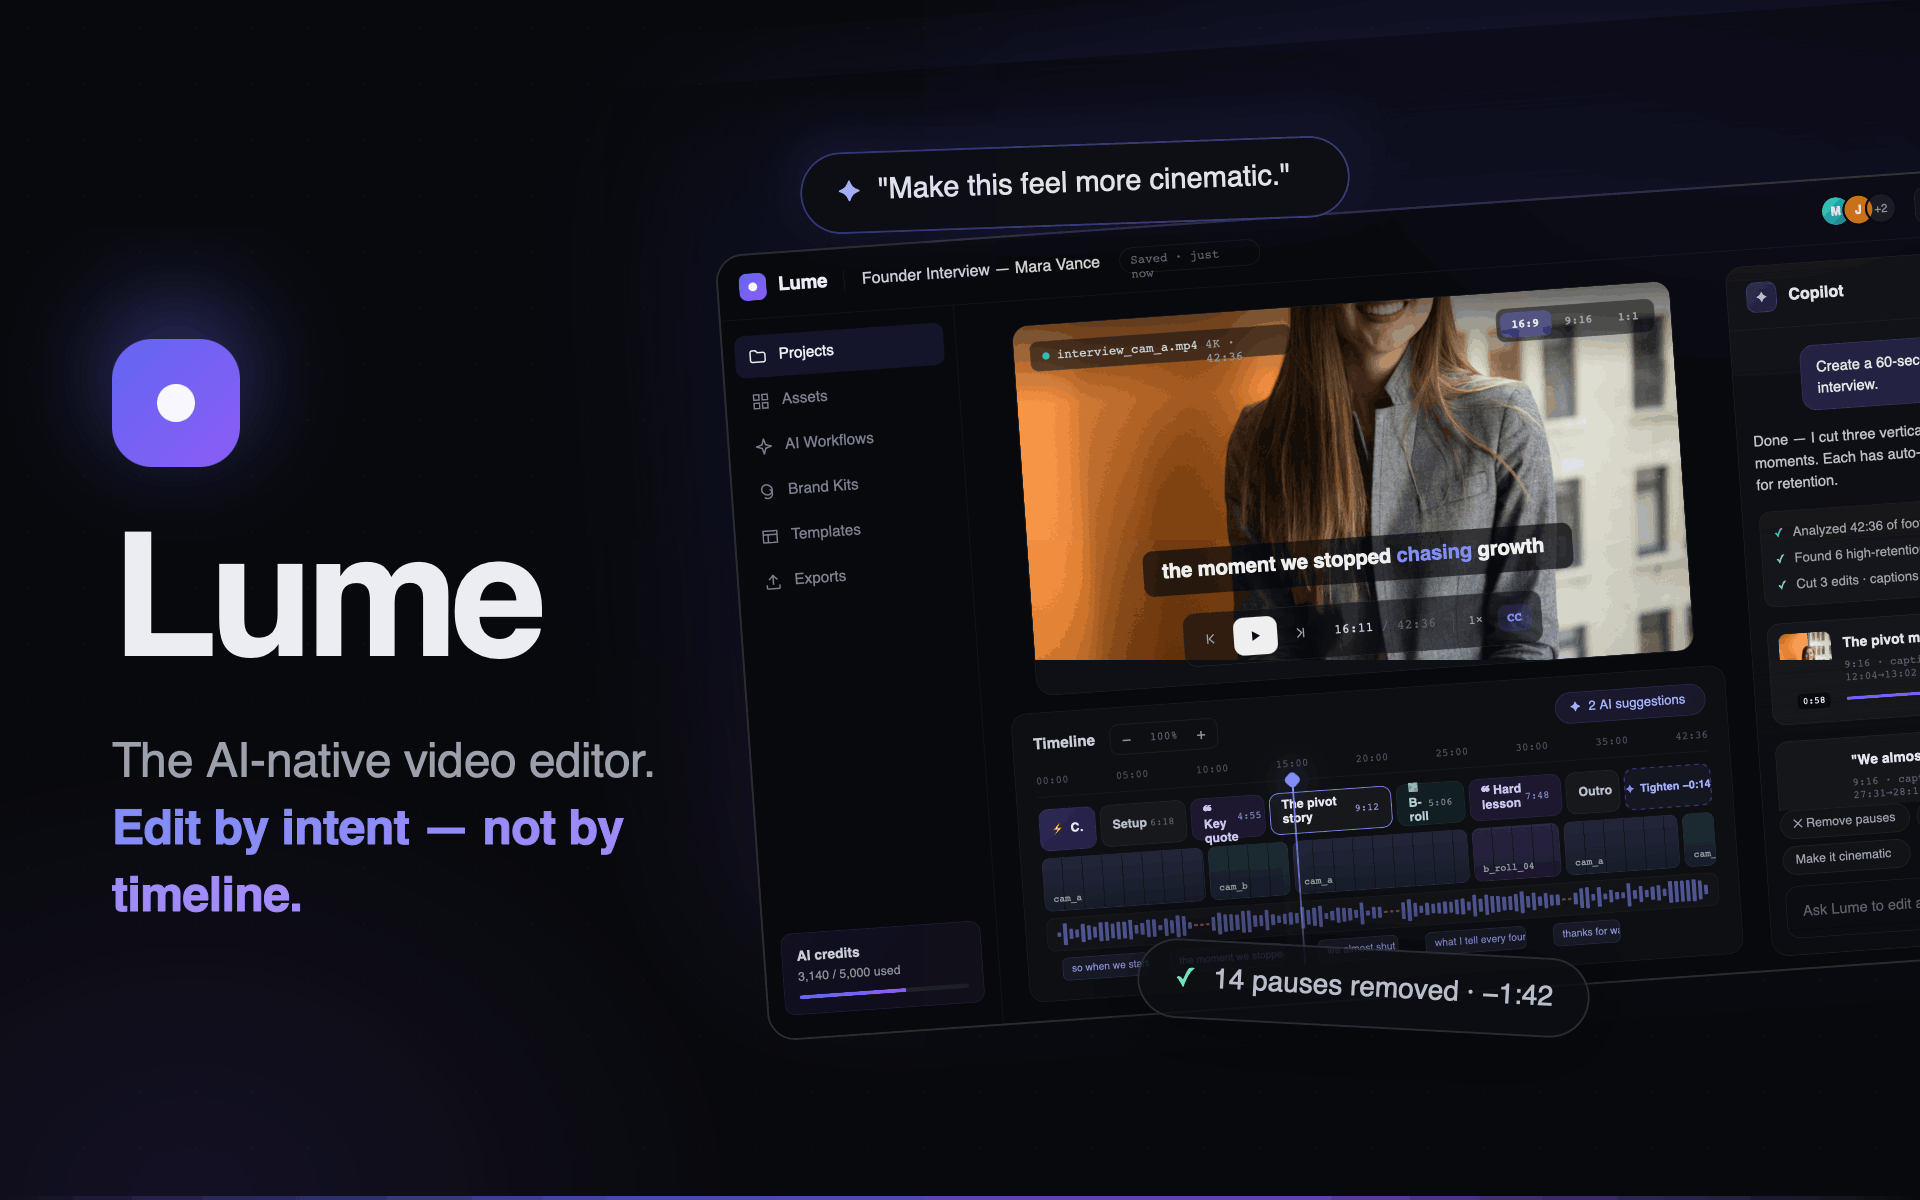Select the lightning C. segment chip

tap(1068, 828)
